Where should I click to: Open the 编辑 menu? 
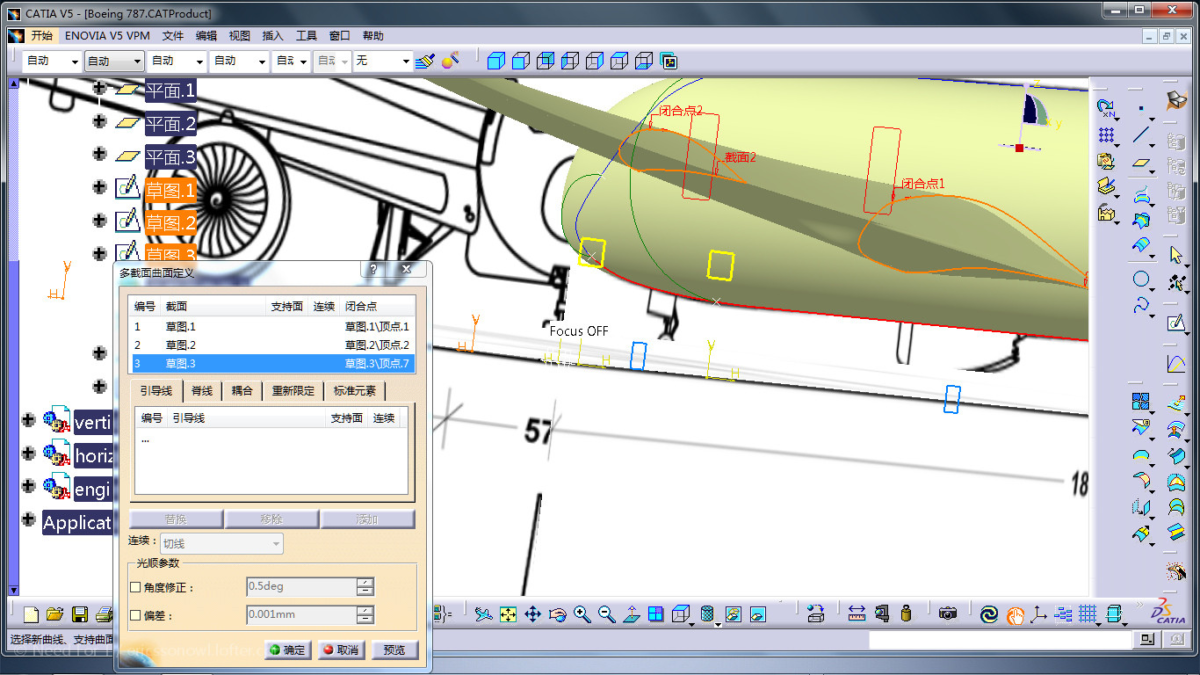coord(206,35)
